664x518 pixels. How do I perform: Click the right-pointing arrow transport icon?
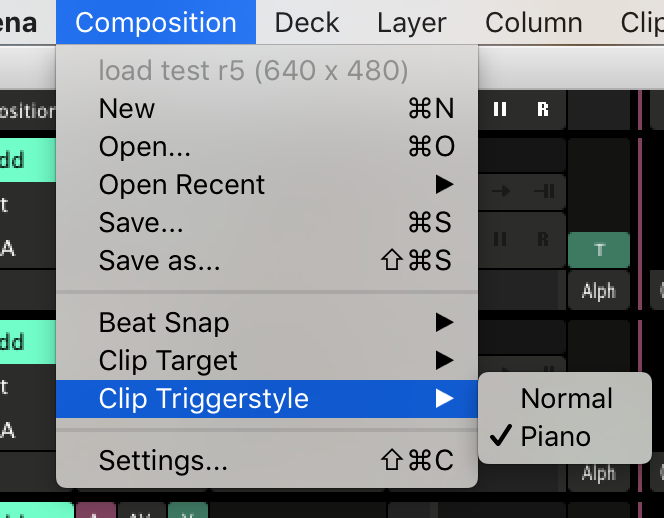(500, 192)
